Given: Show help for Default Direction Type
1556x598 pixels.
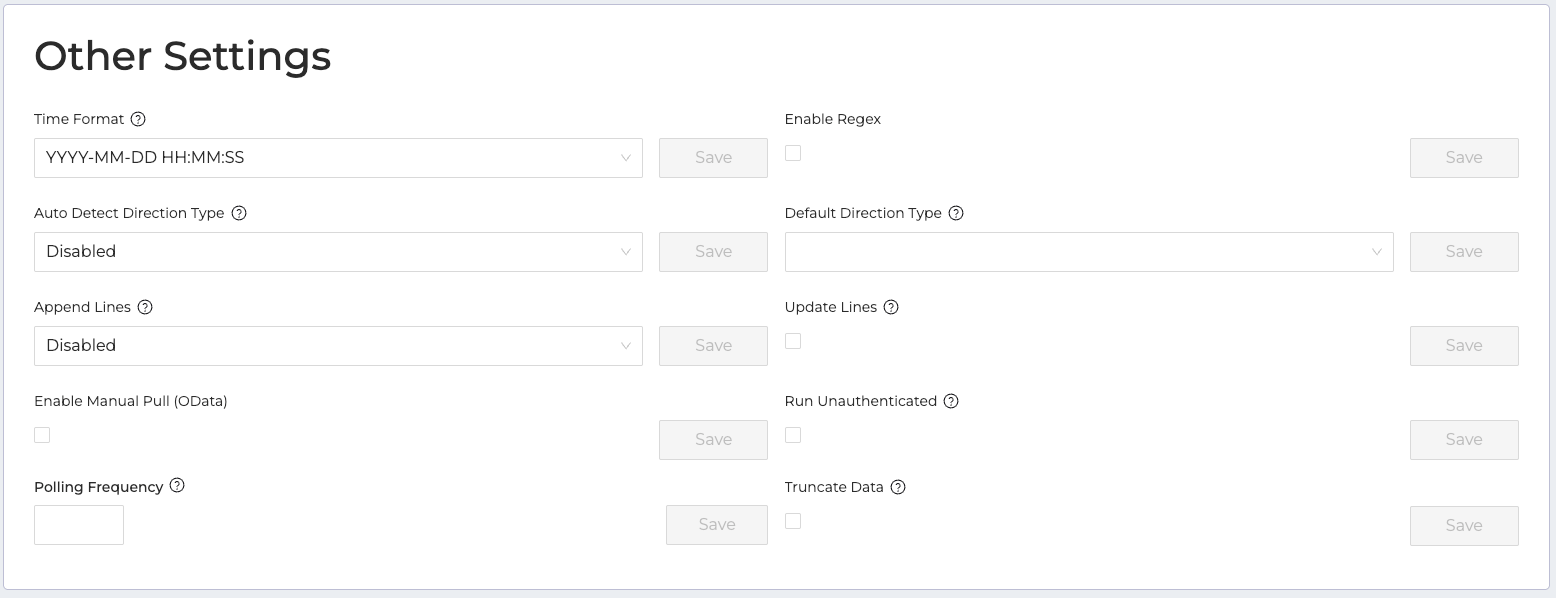Looking at the screenshot, I should click(x=956, y=213).
